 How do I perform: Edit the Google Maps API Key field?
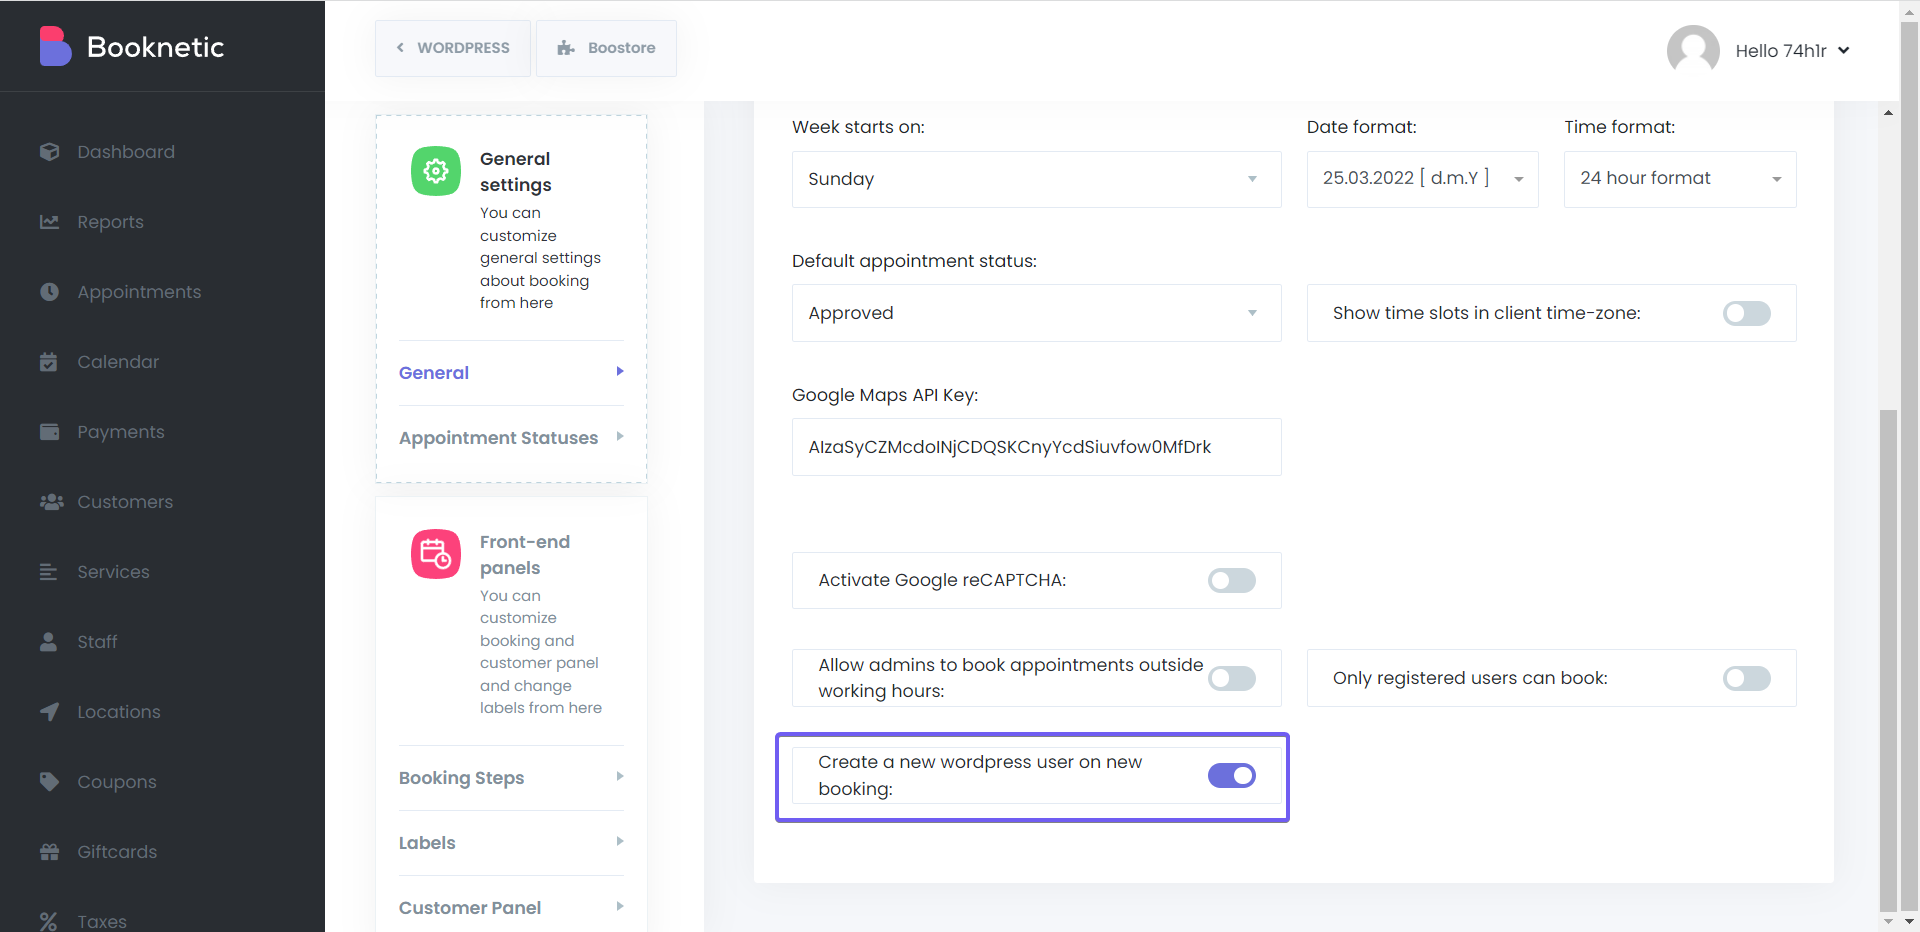(x=1036, y=447)
